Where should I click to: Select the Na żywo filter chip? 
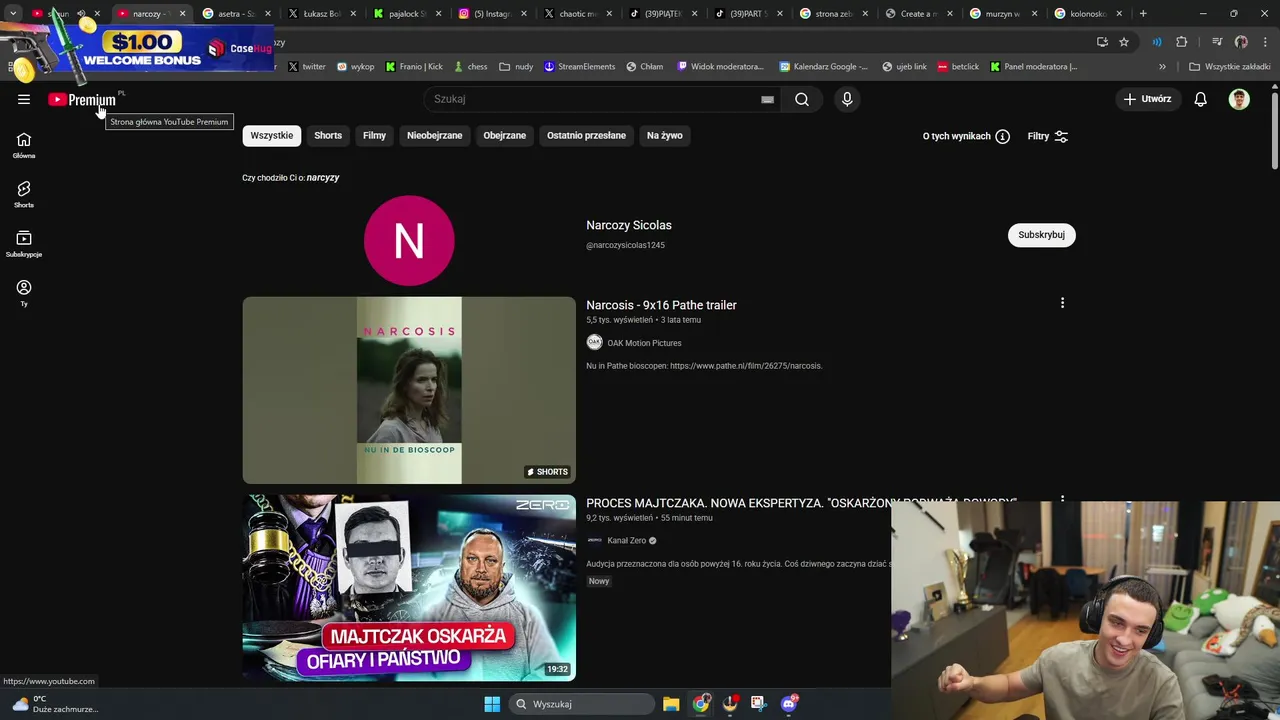coord(664,136)
